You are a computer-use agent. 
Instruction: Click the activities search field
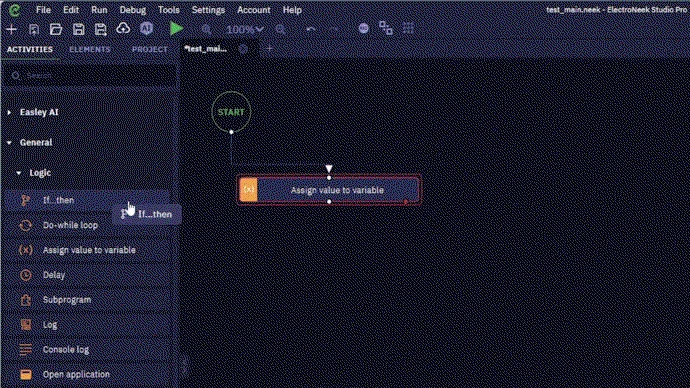pos(90,76)
